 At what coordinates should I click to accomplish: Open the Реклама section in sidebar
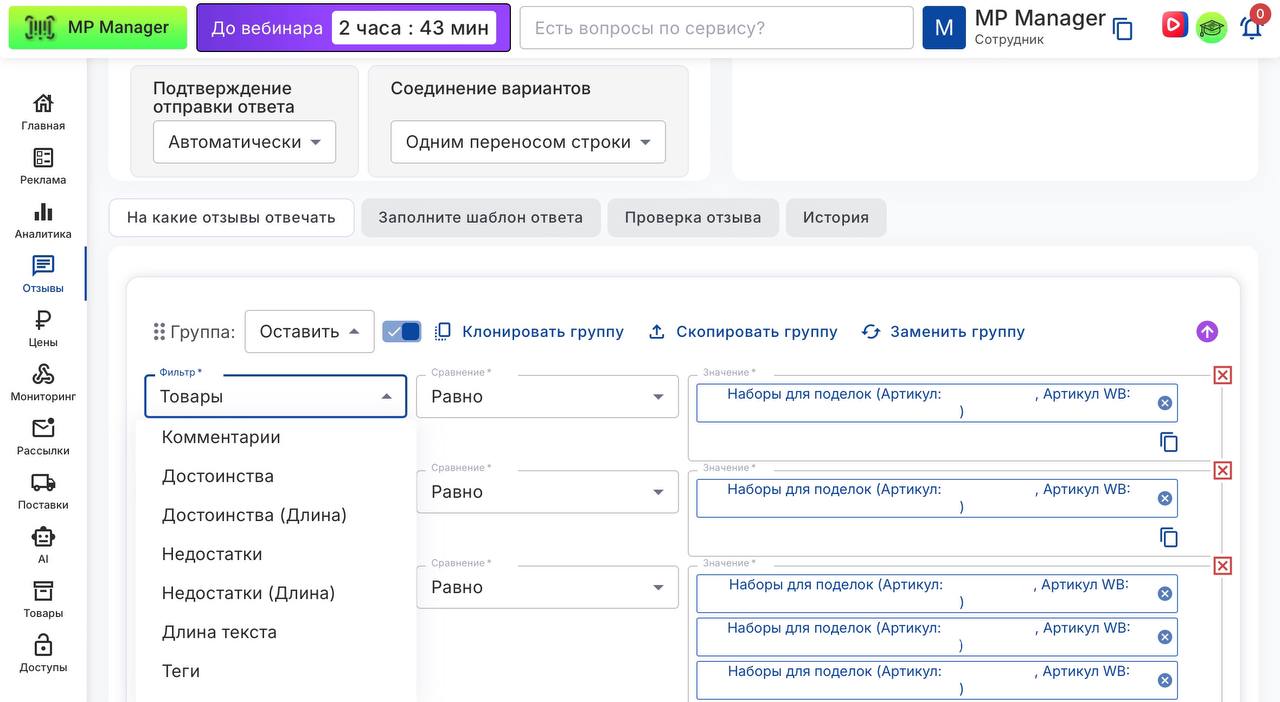[43, 166]
